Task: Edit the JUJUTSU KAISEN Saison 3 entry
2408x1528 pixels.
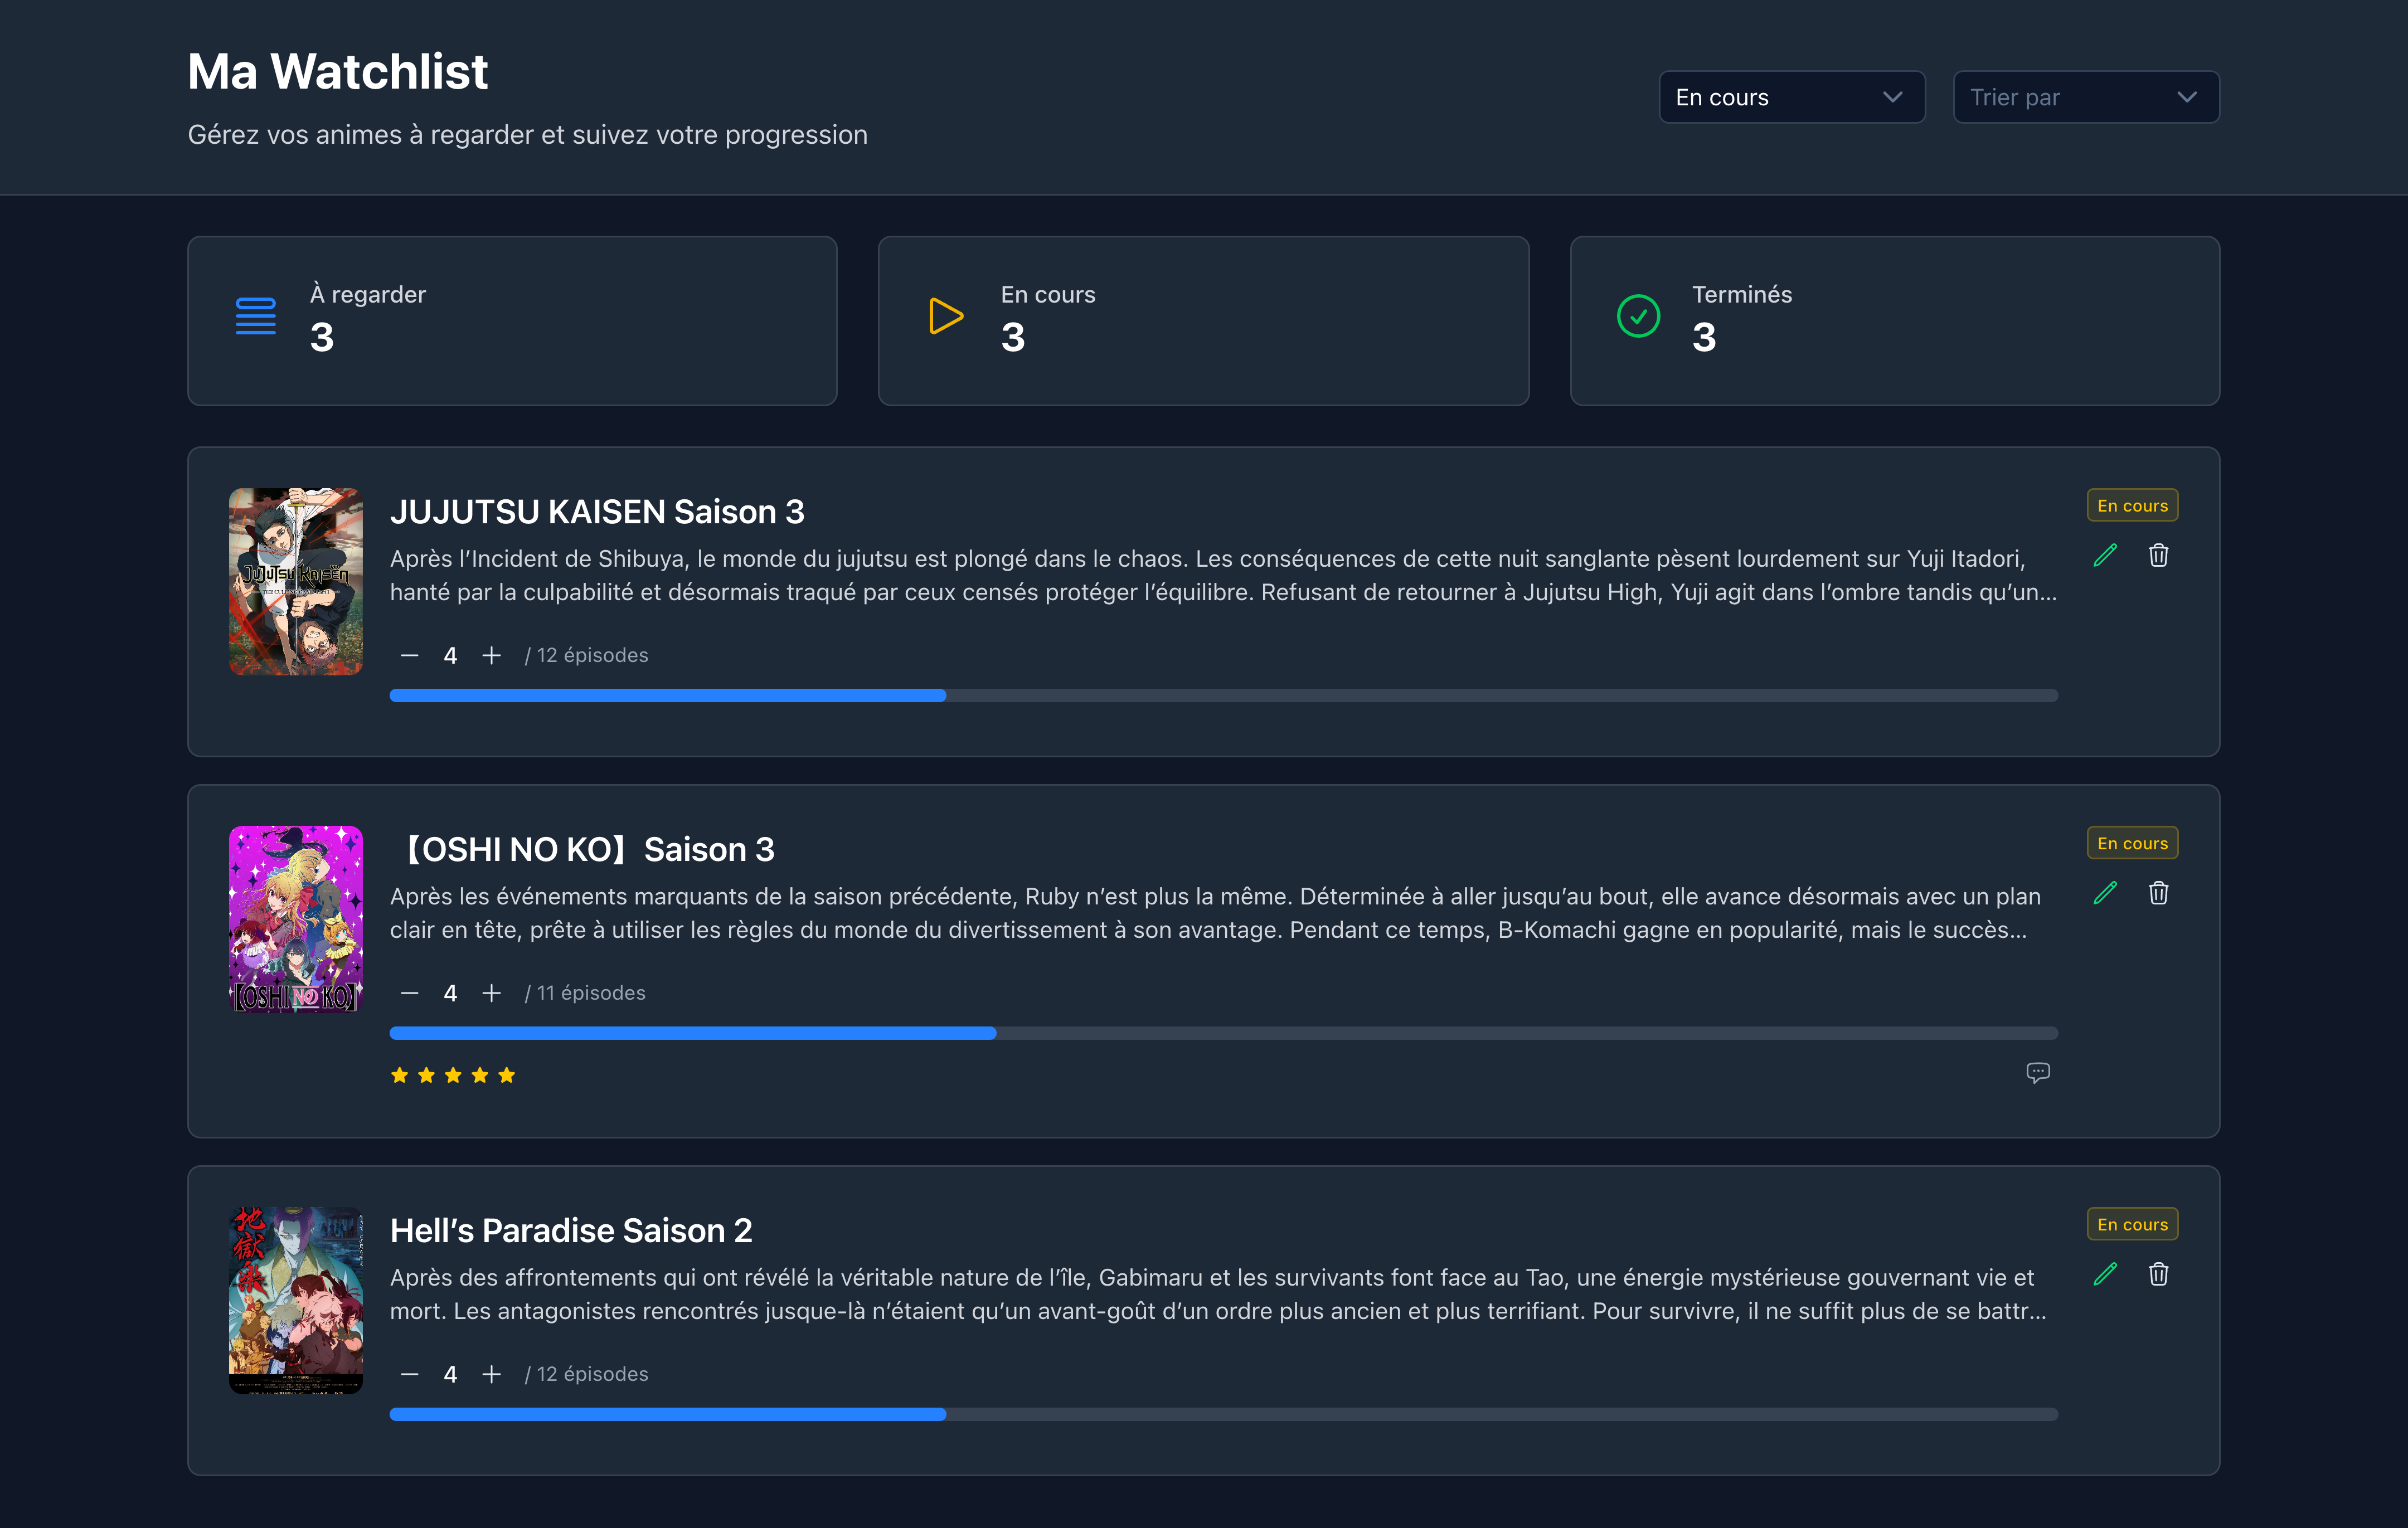Action: pyautogui.click(x=2105, y=555)
